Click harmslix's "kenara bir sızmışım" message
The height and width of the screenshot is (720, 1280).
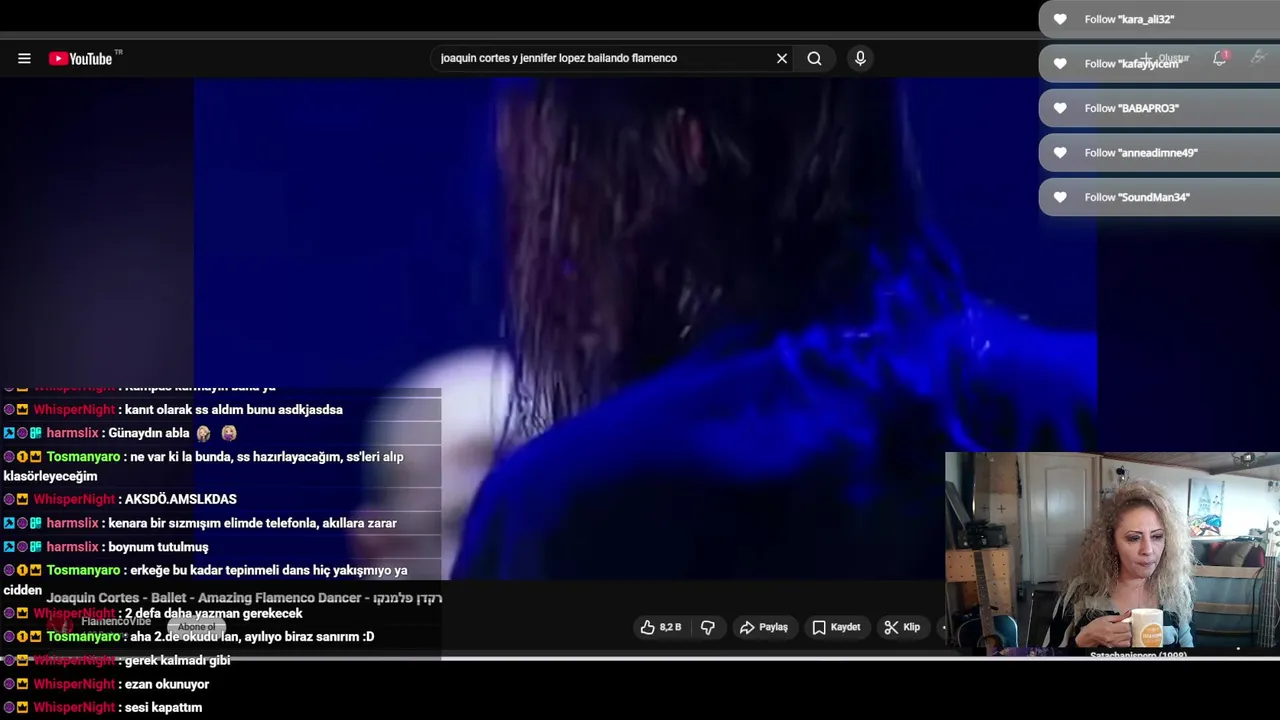pyautogui.click(x=200, y=523)
